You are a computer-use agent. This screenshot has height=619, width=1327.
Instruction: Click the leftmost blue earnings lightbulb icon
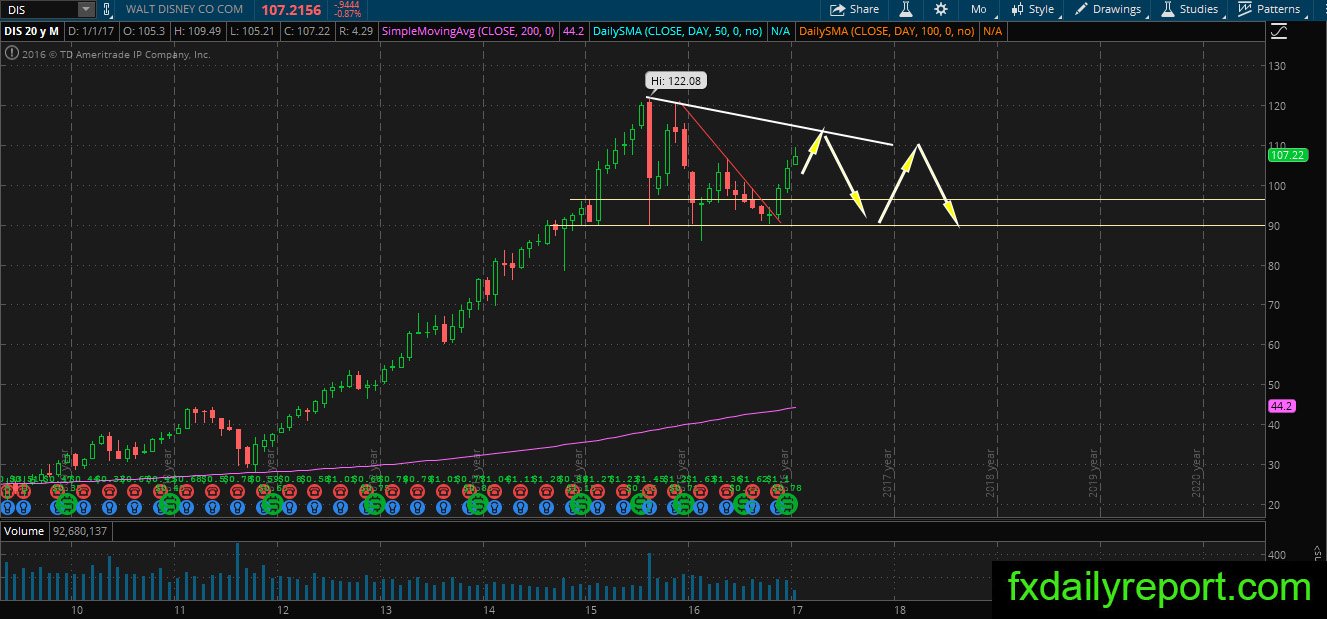(x=9, y=507)
